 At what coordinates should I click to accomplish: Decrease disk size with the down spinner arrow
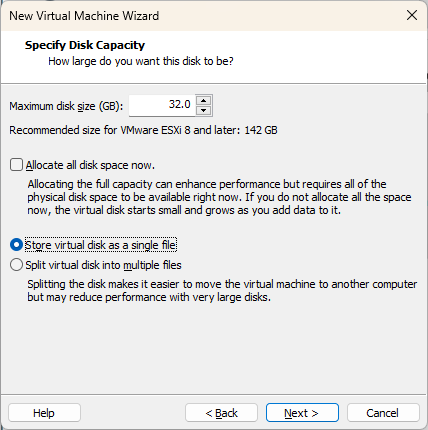pyautogui.click(x=204, y=110)
